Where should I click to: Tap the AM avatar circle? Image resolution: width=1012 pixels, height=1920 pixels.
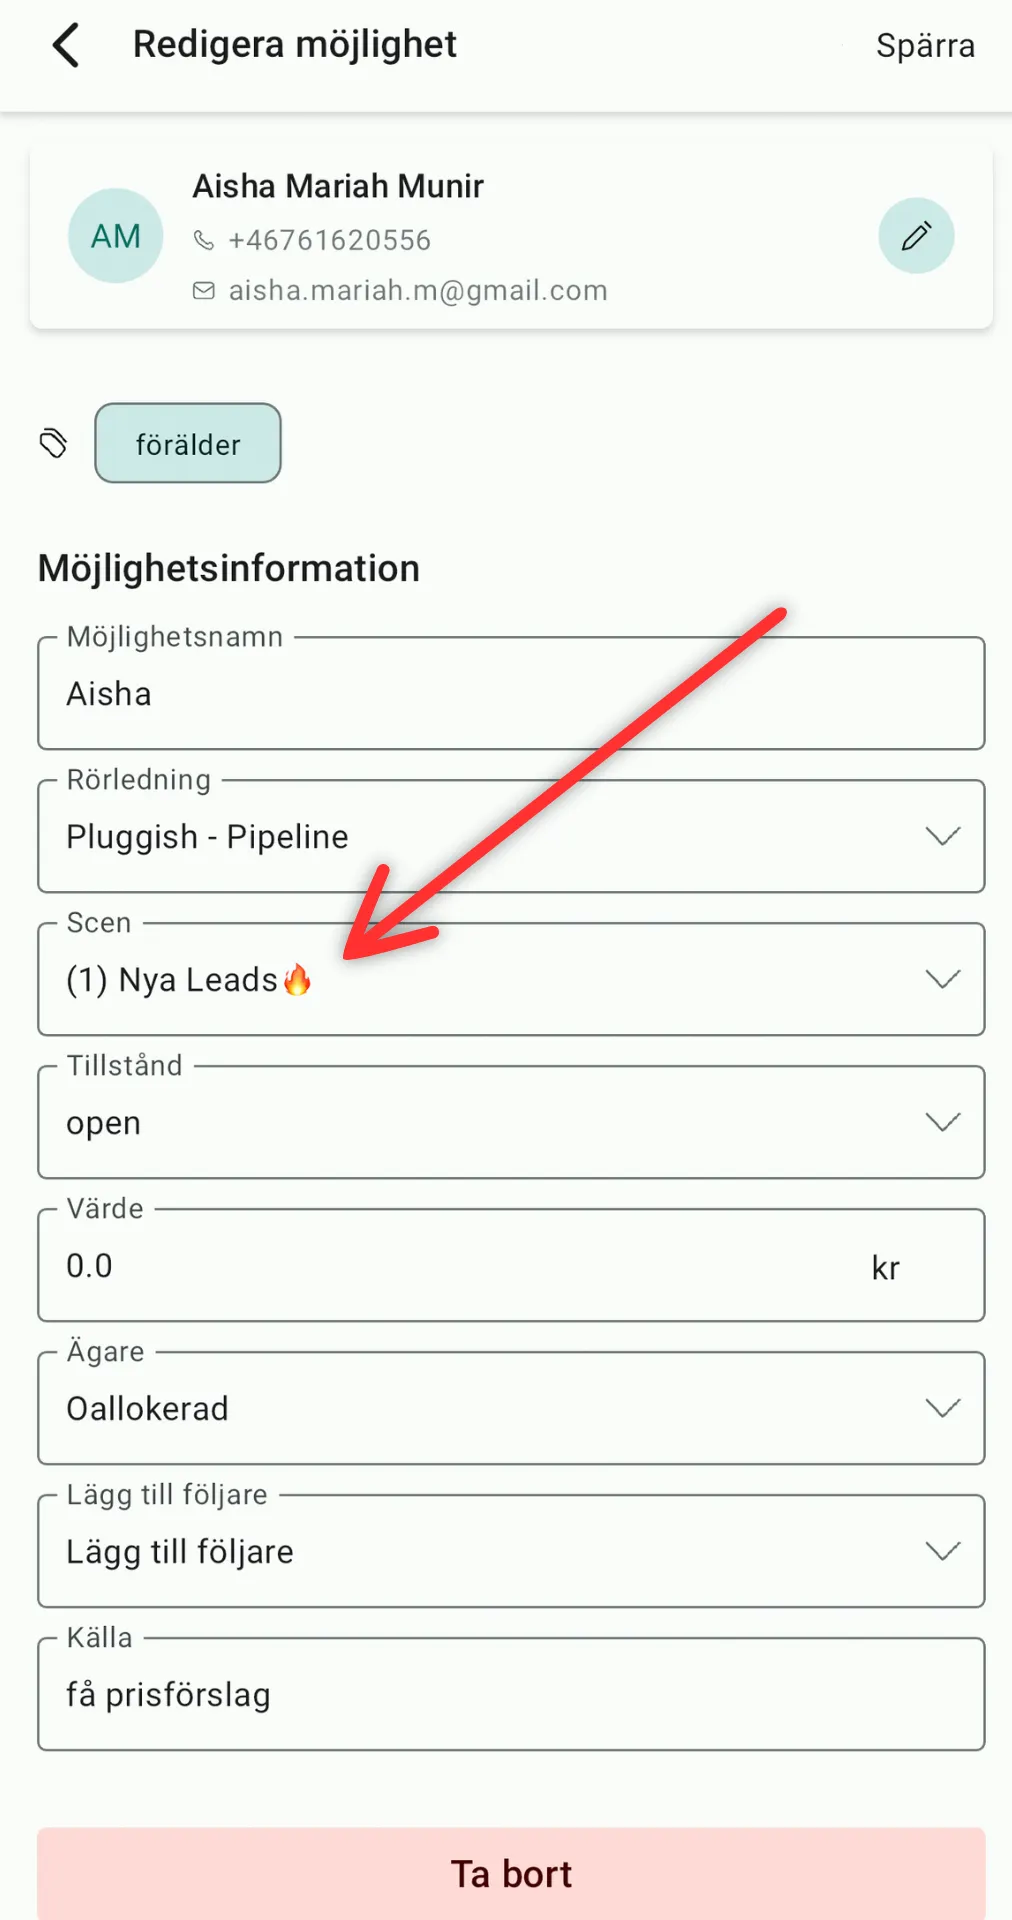coord(116,236)
